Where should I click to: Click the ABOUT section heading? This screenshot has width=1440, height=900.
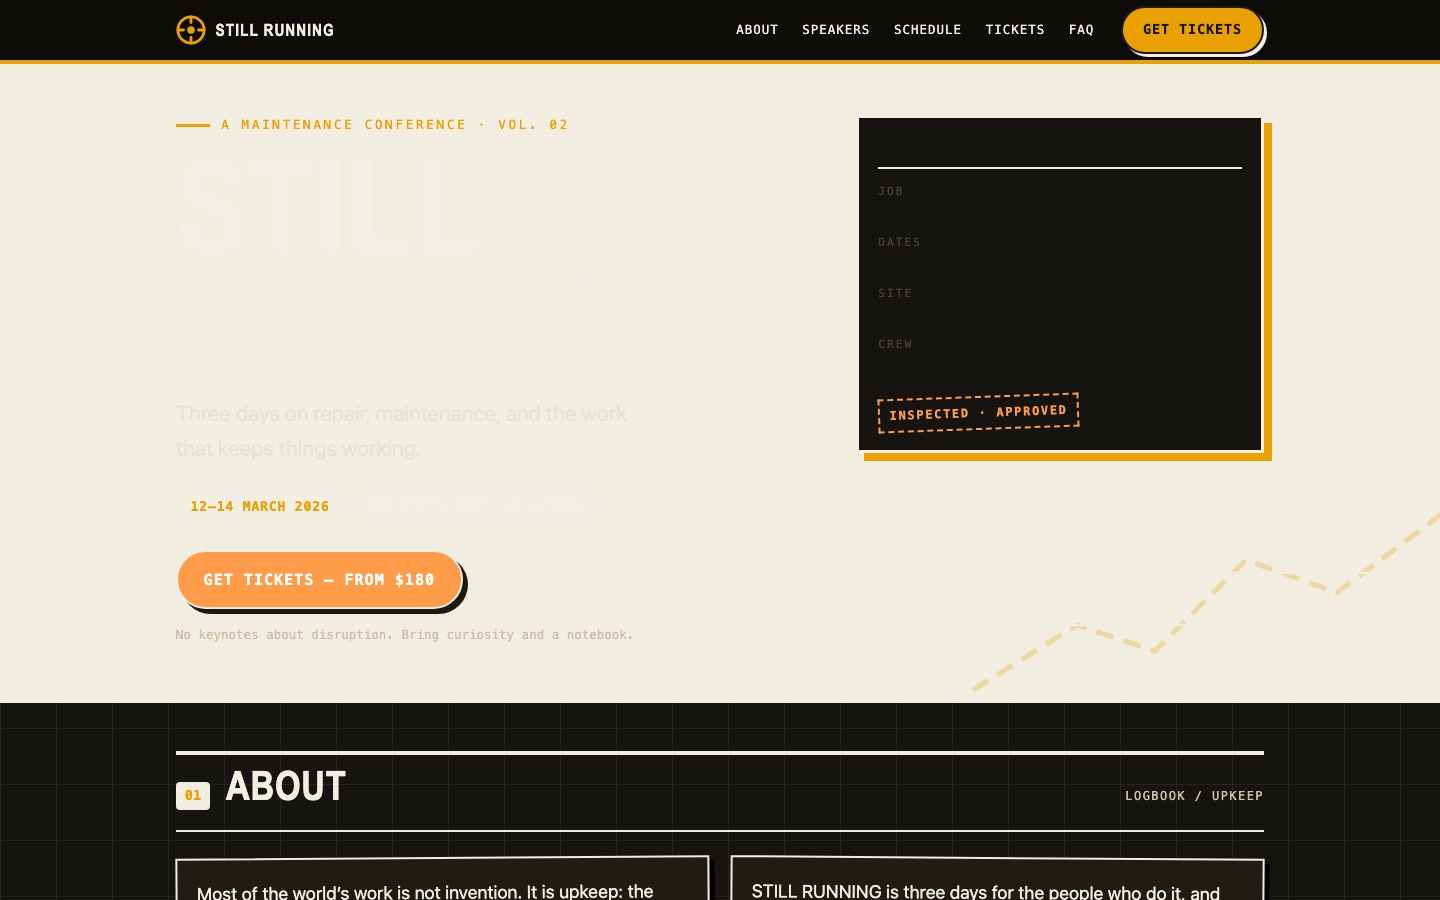(x=286, y=787)
